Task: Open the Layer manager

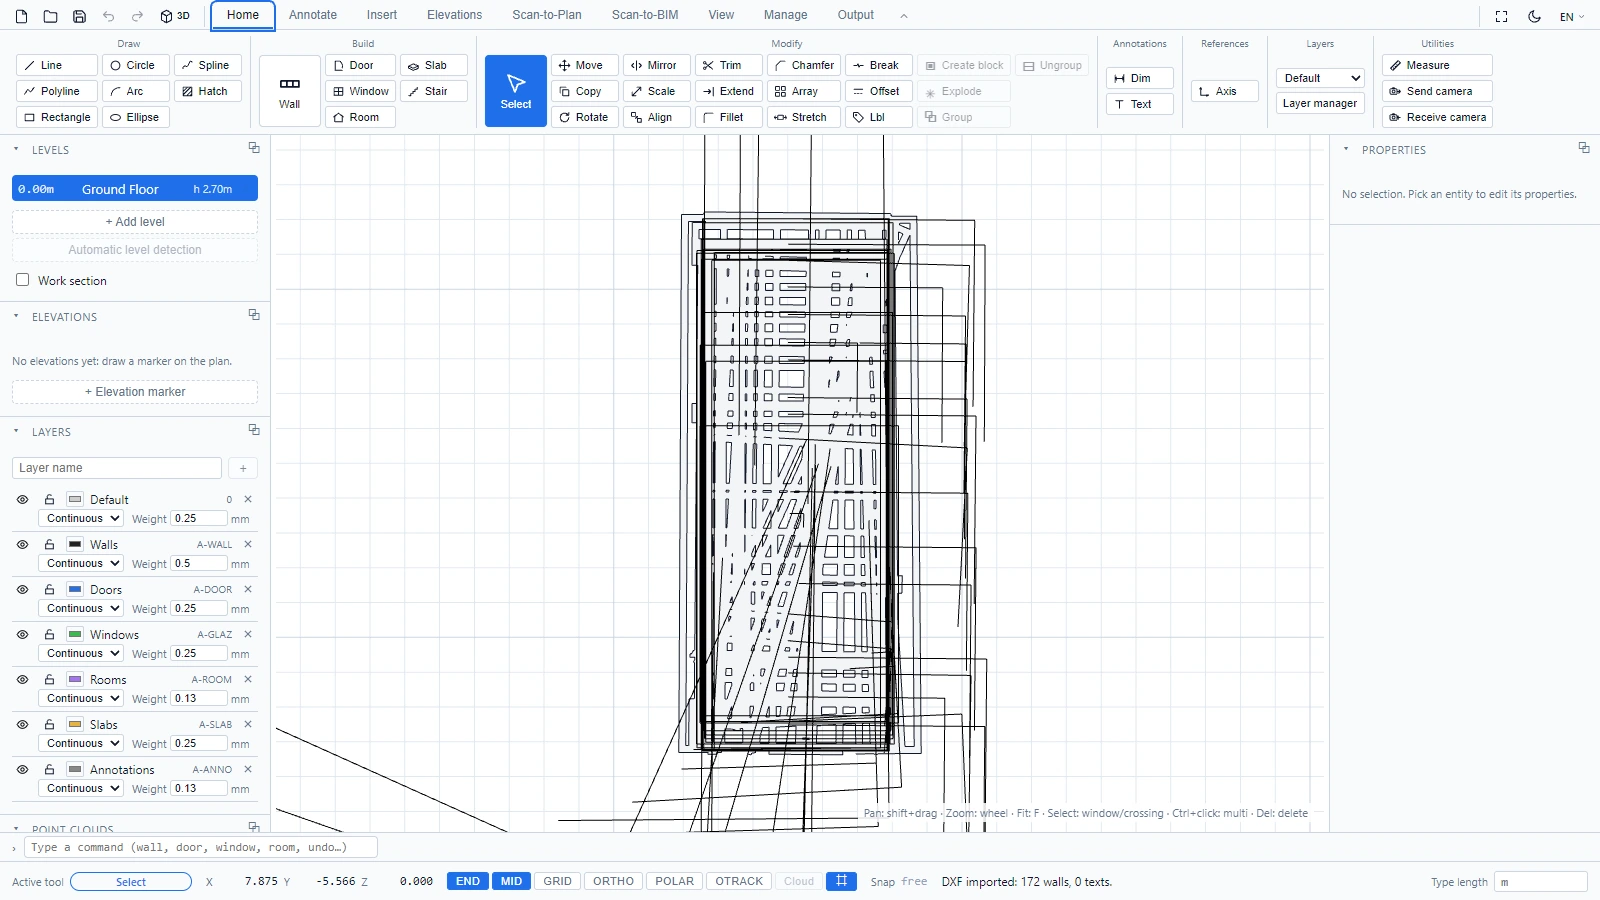Action: coord(1320,103)
